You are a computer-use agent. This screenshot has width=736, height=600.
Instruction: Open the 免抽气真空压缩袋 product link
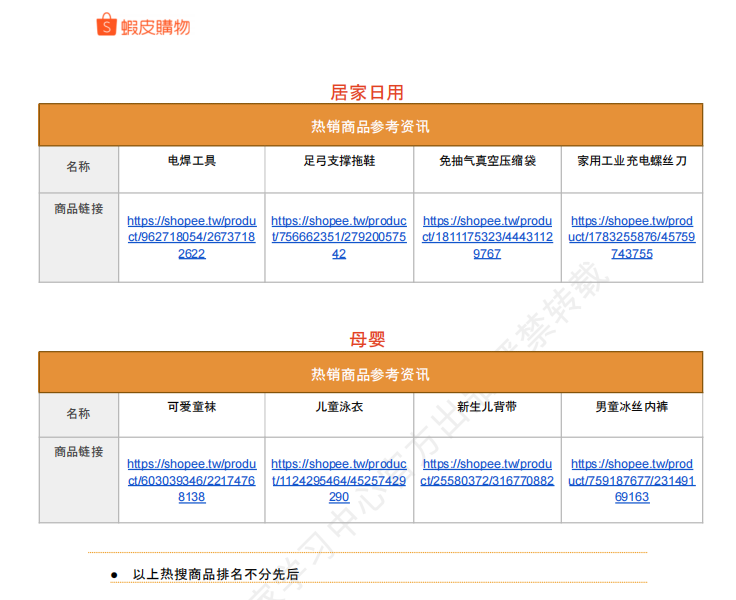[x=487, y=237]
